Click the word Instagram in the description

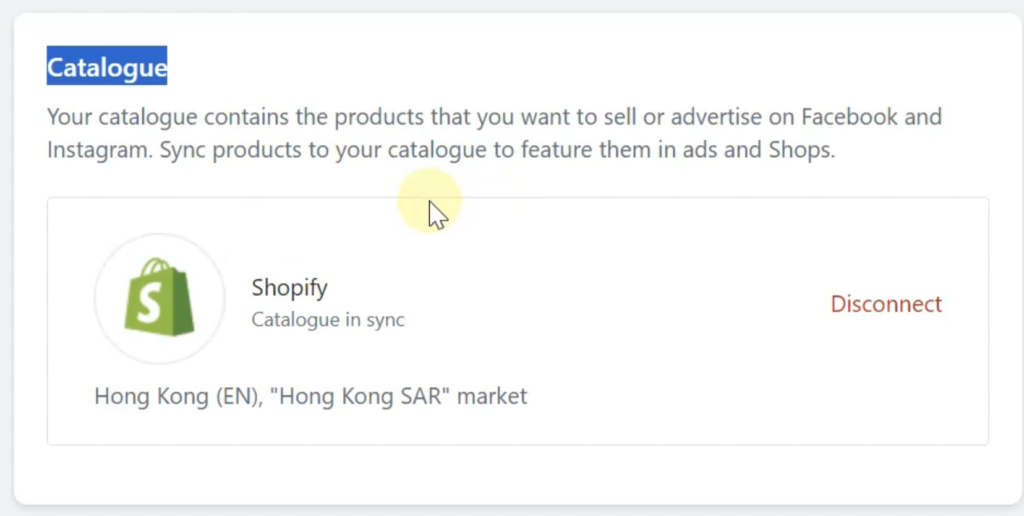click(92, 151)
